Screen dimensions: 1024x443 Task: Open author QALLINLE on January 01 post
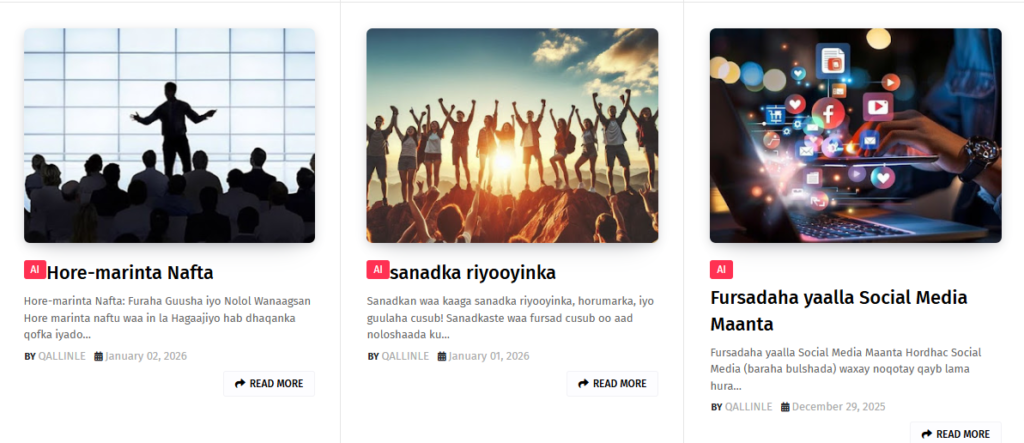[405, 356]
